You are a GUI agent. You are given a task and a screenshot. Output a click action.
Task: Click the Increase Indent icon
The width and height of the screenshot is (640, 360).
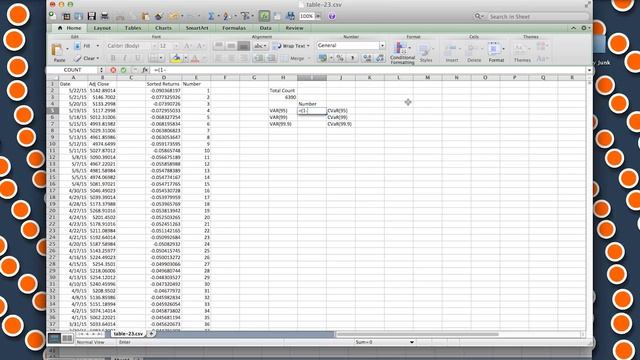click(271, 58)
